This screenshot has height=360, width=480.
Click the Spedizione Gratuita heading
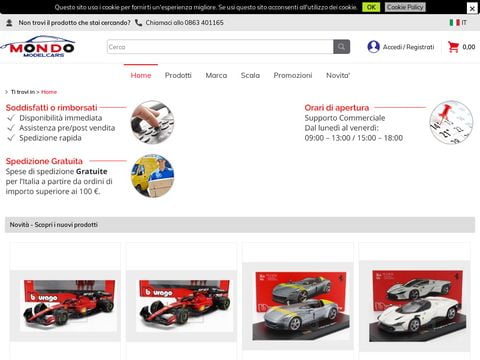[44, 161]
